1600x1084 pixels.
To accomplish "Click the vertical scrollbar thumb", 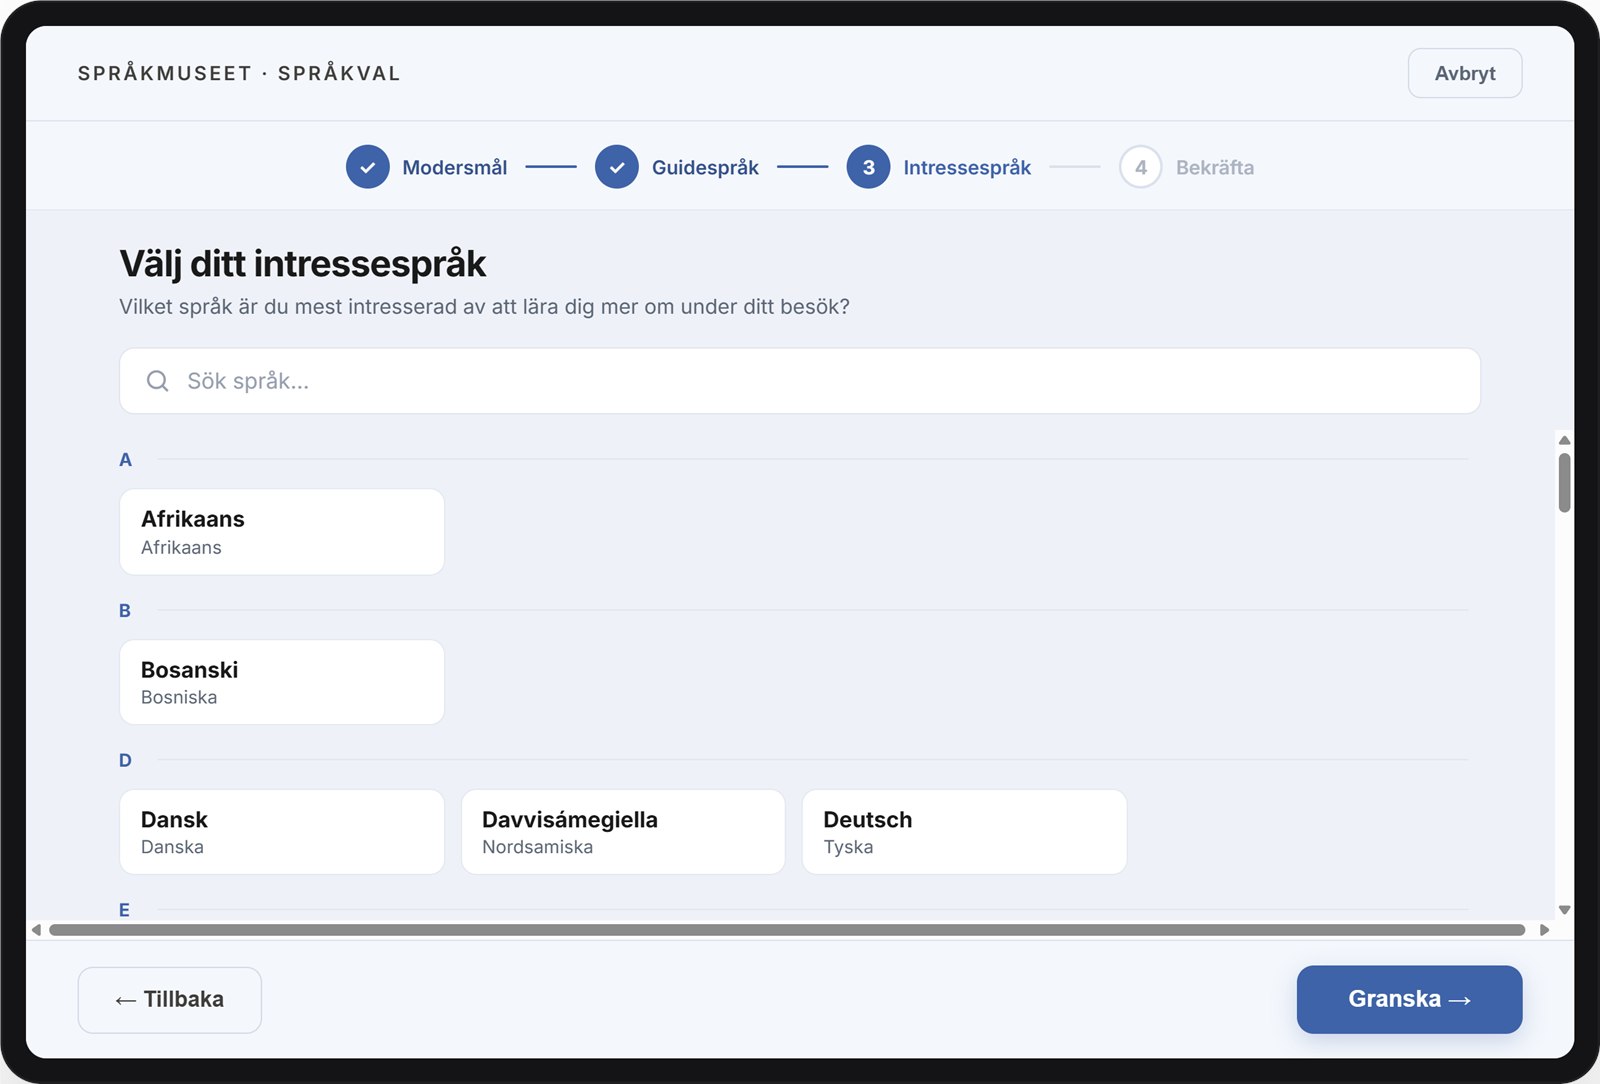I will (x=1564, y=483).
